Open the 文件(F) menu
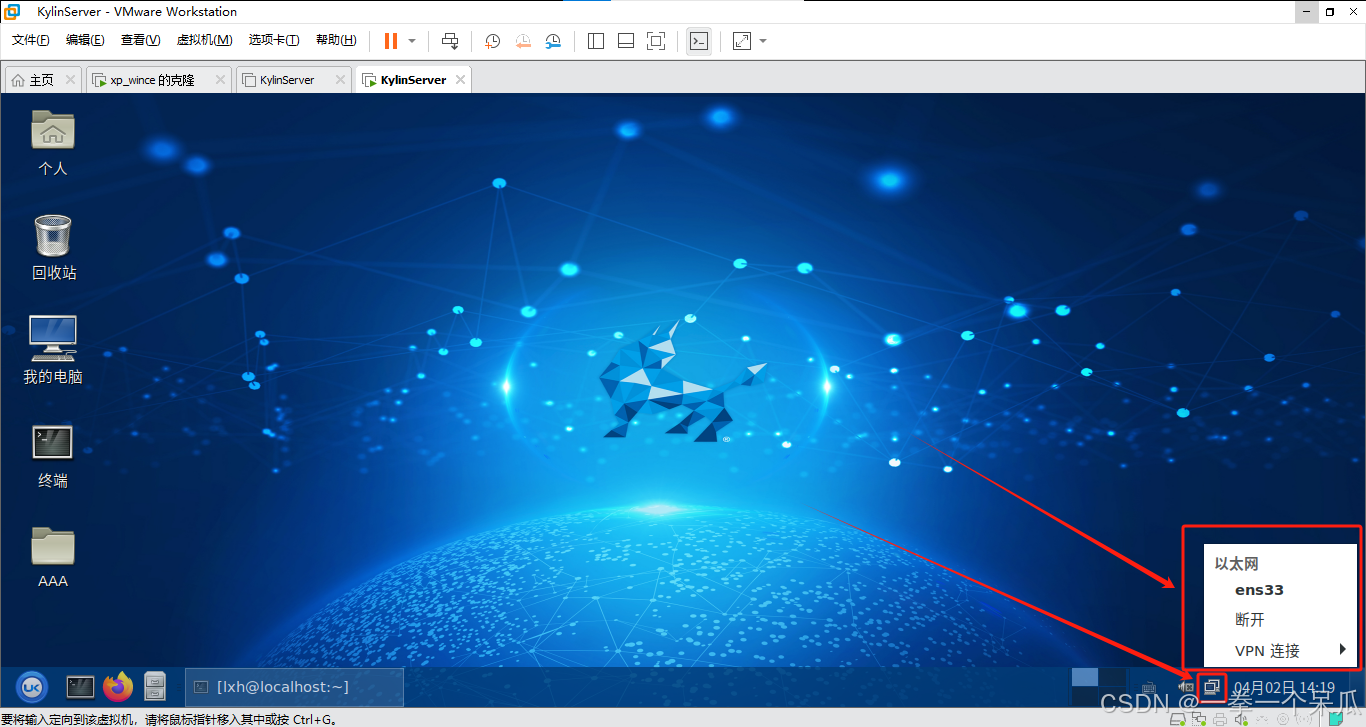Viewport: 1366px width, 727px height. pos(31,40)
